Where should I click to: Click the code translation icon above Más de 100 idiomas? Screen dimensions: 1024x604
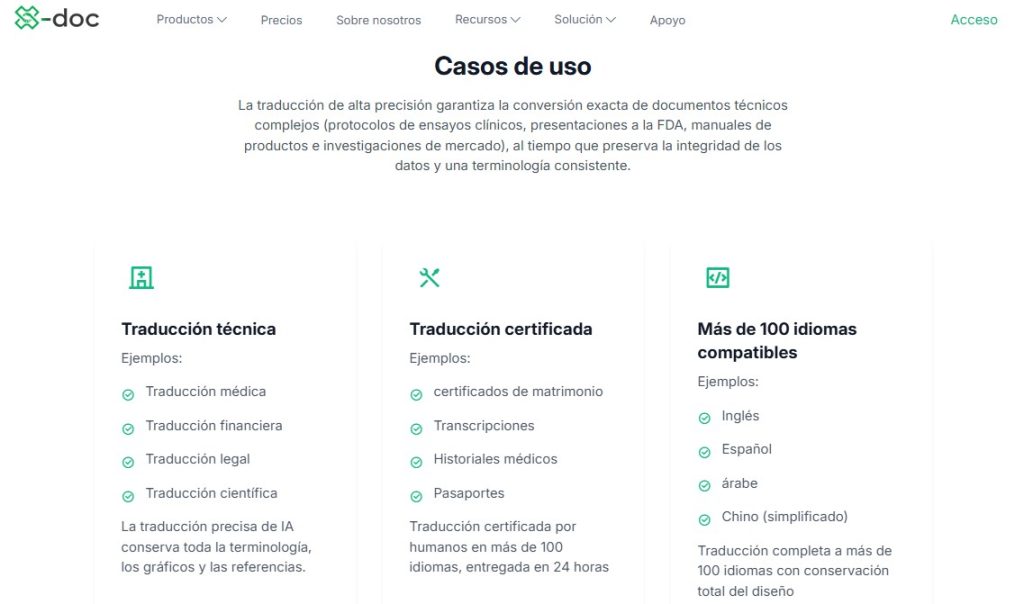(717, 277)
